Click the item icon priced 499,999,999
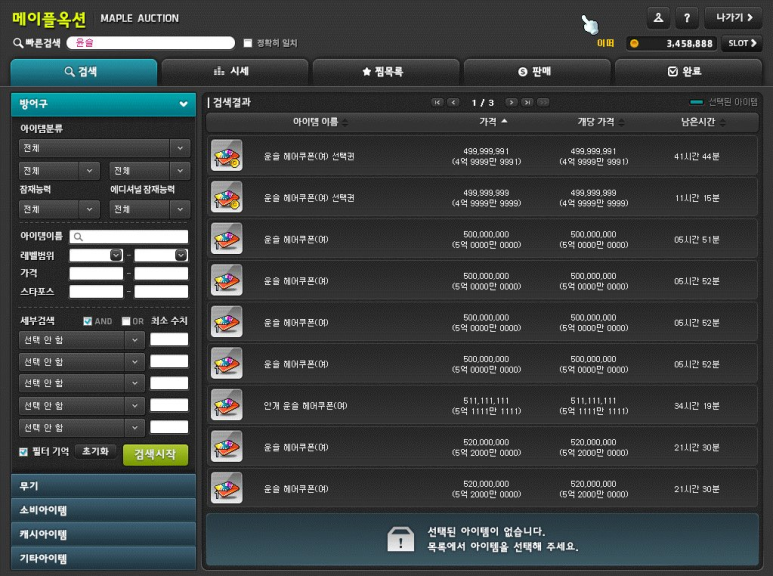The height and width of the screenshot is (576, 773). [x=226, y=197]
